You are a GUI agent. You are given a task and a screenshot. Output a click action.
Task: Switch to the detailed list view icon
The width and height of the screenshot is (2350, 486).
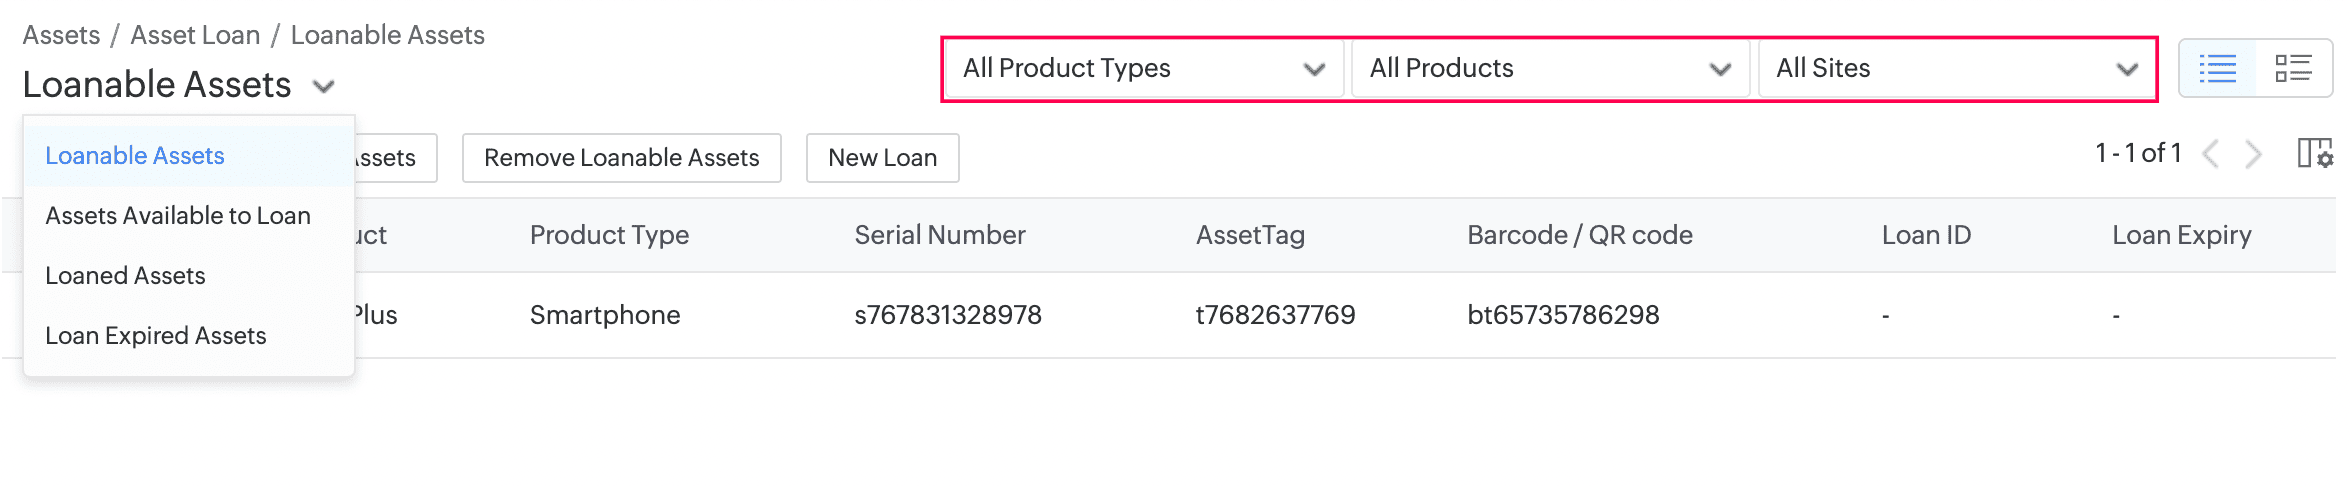click(x=2293, y=69)
